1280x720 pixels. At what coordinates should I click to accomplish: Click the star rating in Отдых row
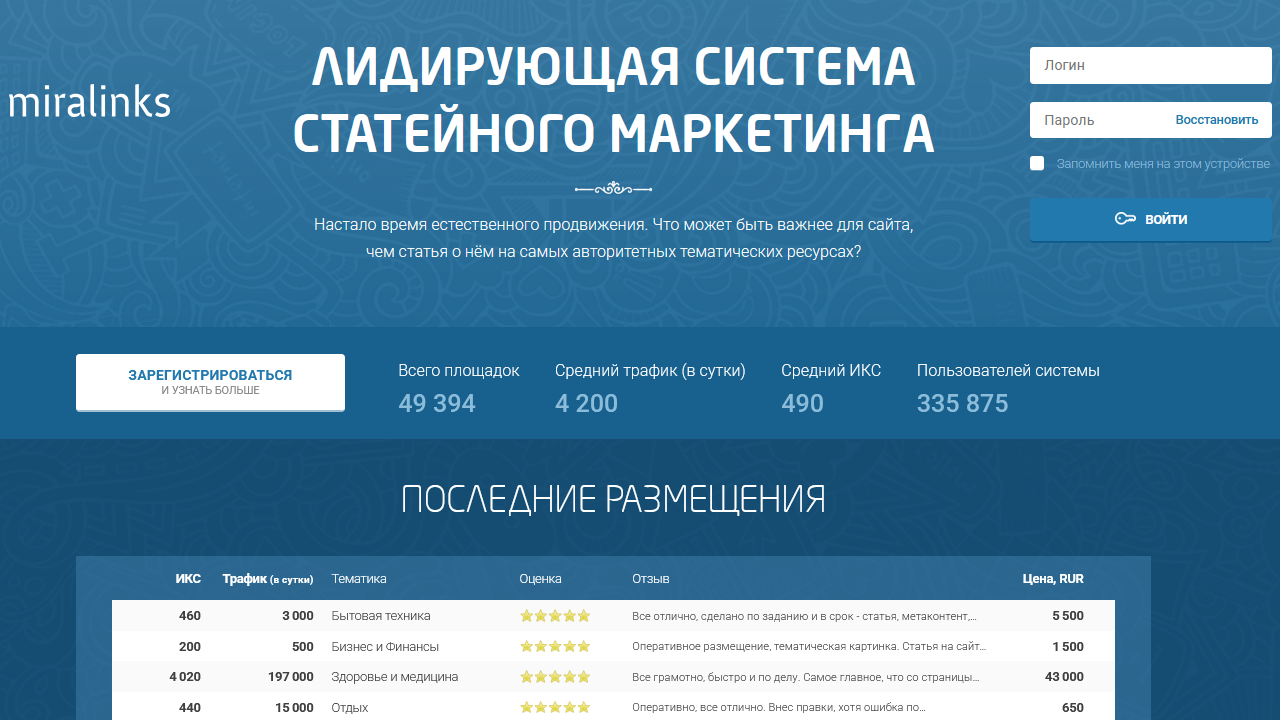[x=555, y=708]
